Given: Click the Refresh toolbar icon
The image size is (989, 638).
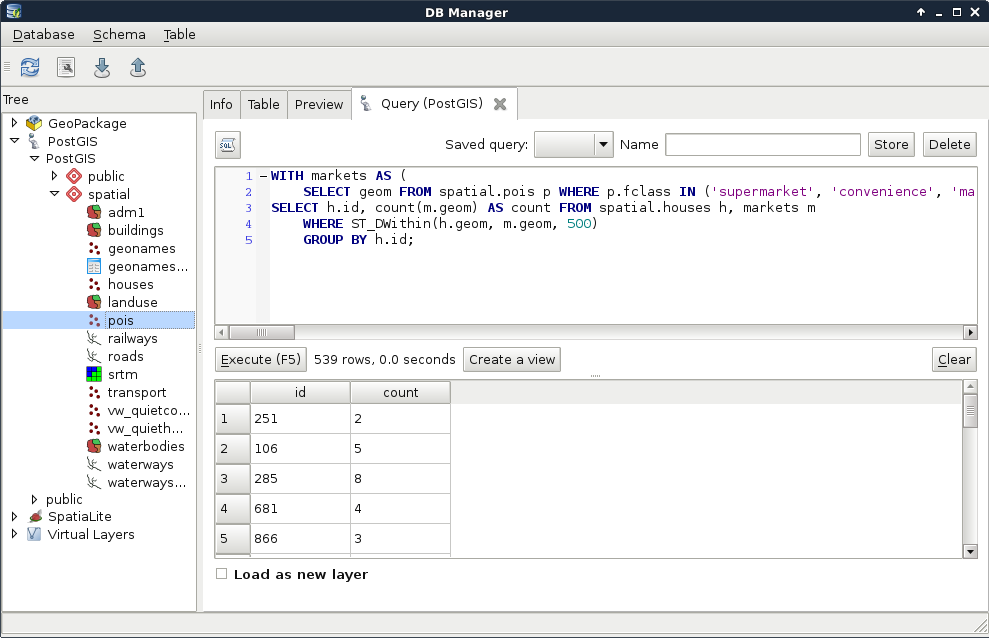Looking at the screenshot, I should (30, 67).
